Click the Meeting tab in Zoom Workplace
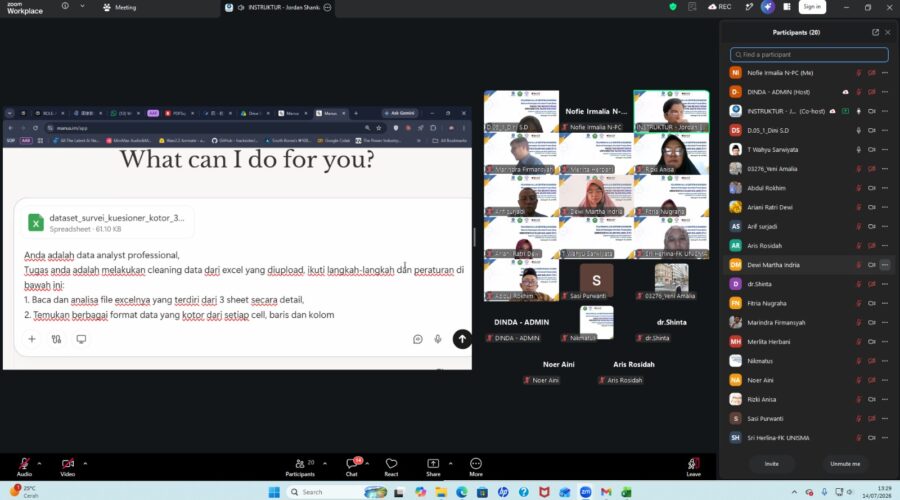Image resolution: width=900 pixels, height=500 pixels. pyautogui.click(x=121, y=7)
